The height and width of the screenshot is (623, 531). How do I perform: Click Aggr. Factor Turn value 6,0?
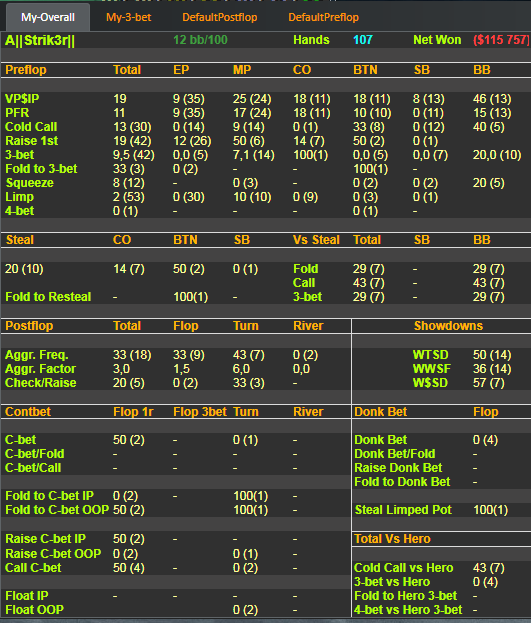tap(241, 369)
